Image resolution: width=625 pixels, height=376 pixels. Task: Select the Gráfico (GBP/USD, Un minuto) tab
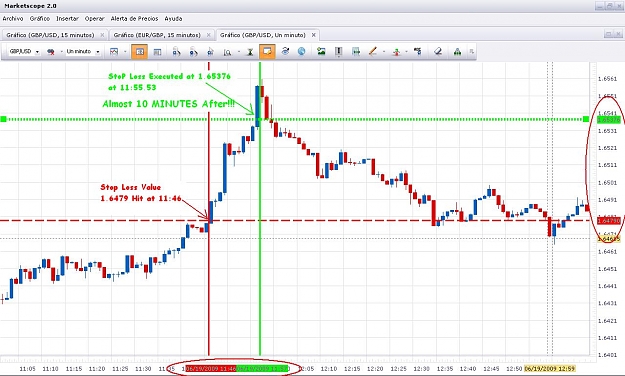click(263, 35)
